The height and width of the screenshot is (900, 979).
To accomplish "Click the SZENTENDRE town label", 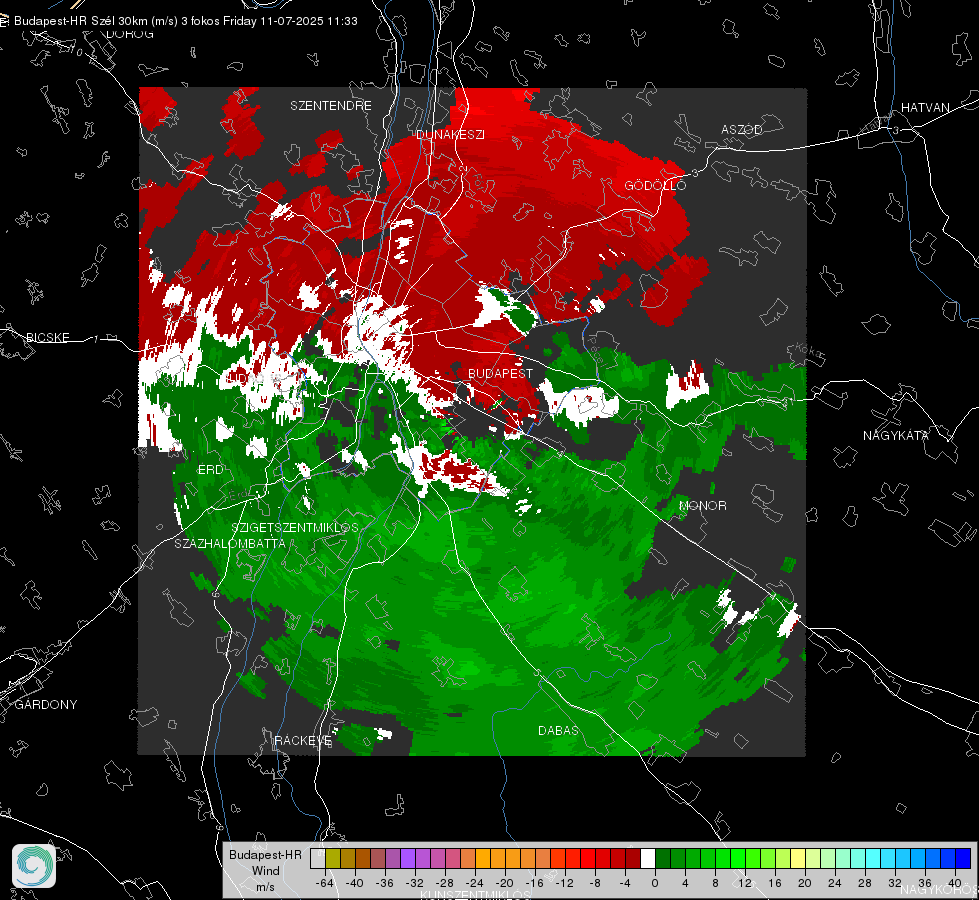I will pos(331,106).
